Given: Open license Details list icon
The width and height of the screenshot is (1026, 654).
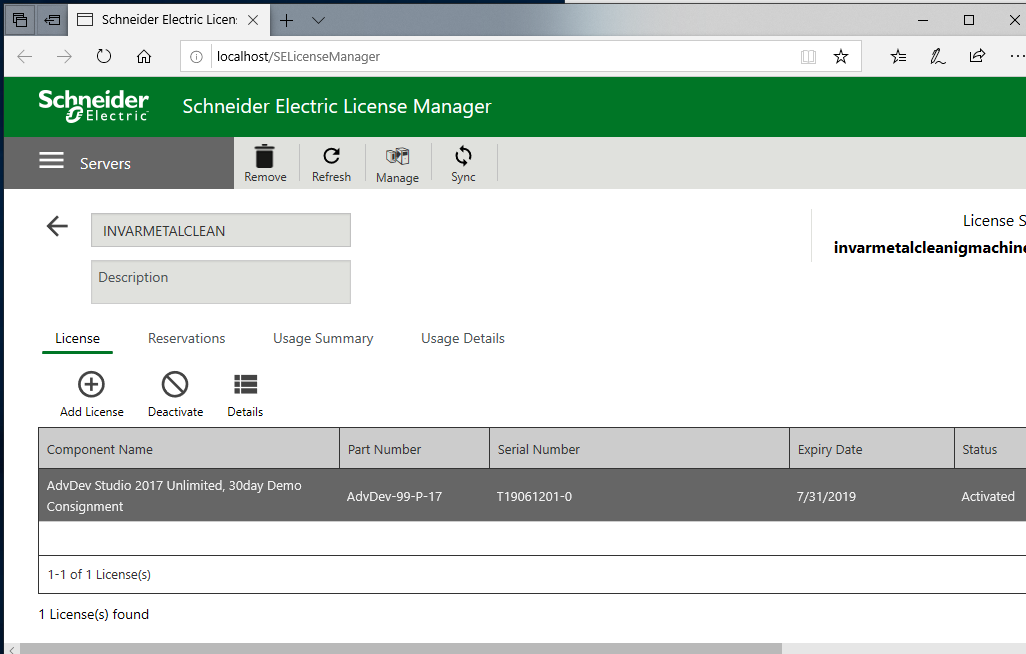Looking at the screenshot, I should [x=245, y=384].
